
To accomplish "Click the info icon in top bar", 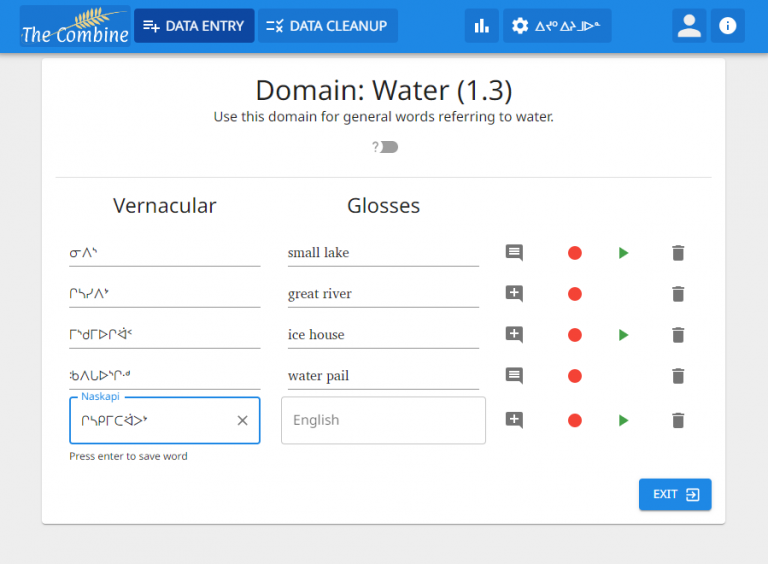I will [727, 26].
